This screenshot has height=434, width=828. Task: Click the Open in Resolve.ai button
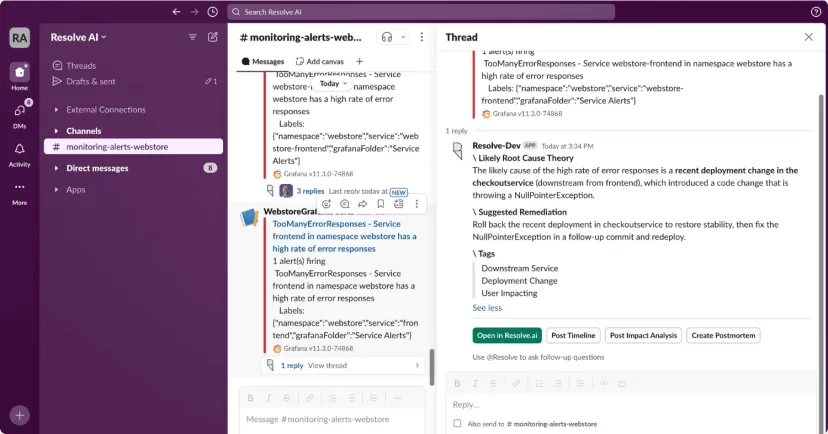507,335
